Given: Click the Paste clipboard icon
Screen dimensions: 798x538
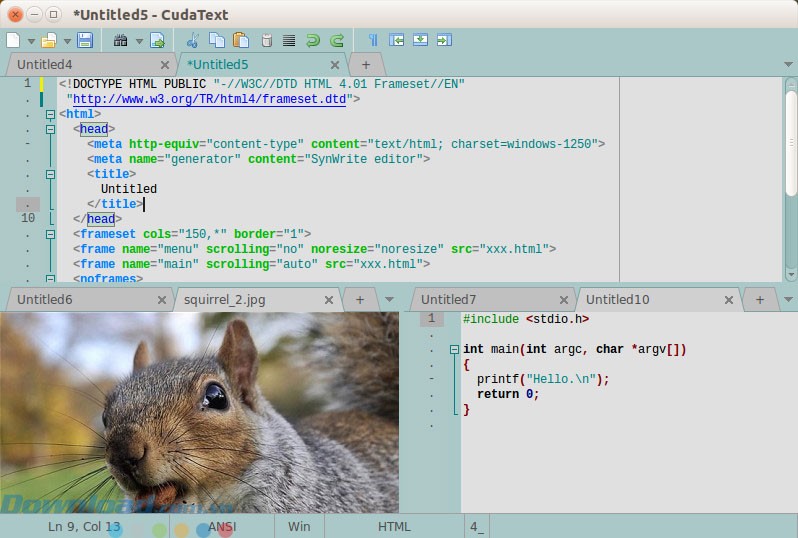Looking at the screenshot, I should [240, 41].
